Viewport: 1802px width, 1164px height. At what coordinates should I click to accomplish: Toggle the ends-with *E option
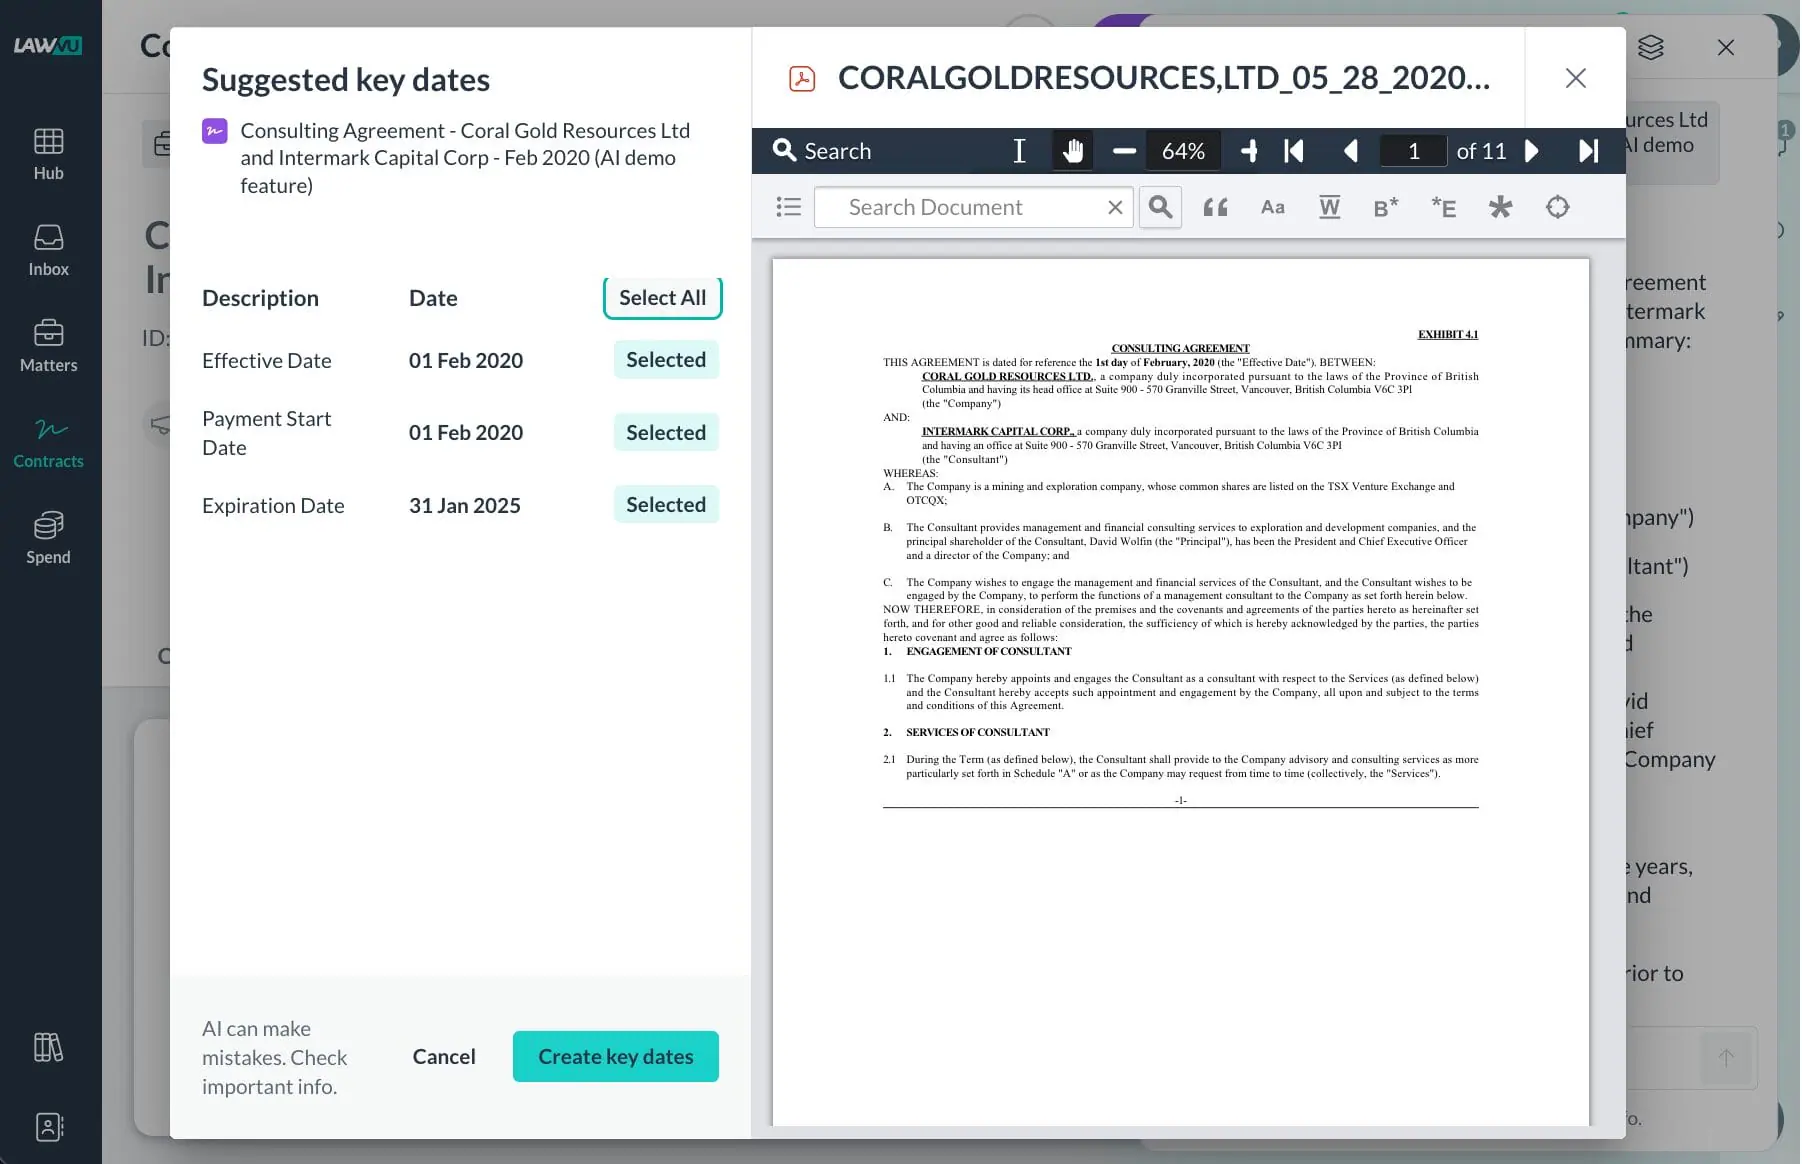(1443, 207)
